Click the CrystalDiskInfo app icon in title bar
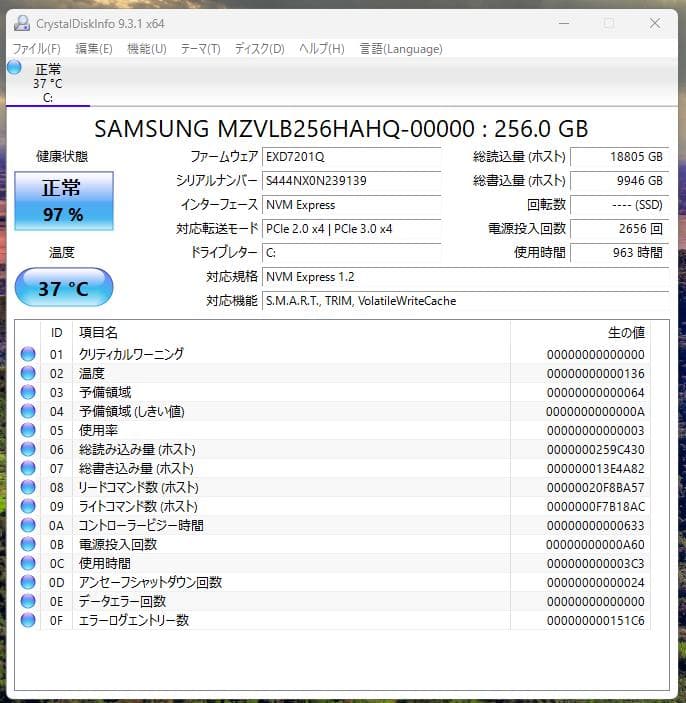Viewport: 686px width, 703px height. point(22,23)
